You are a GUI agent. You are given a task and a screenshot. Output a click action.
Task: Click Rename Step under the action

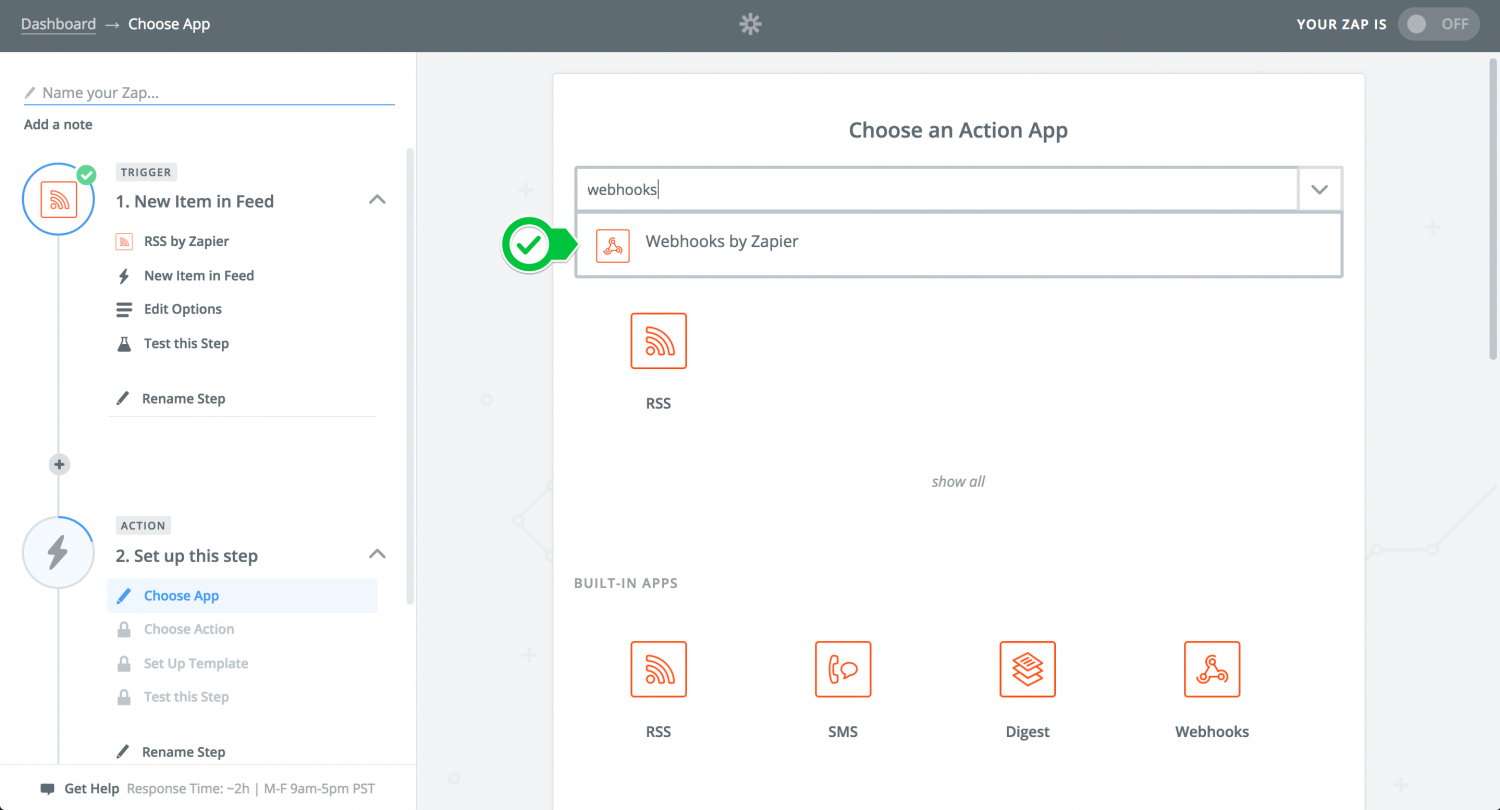point(183,752)
